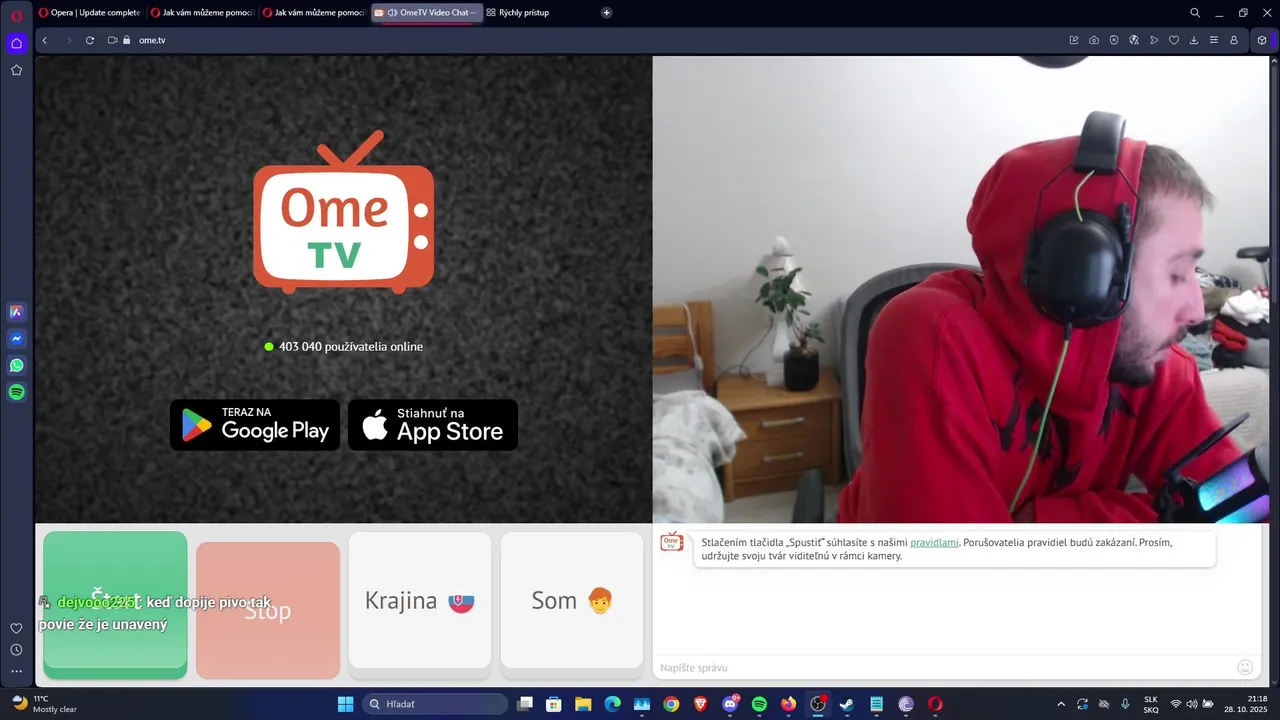Open history clock icon in sidebar
Viewport: 1280px width, 720px height.
coord(16,650)
